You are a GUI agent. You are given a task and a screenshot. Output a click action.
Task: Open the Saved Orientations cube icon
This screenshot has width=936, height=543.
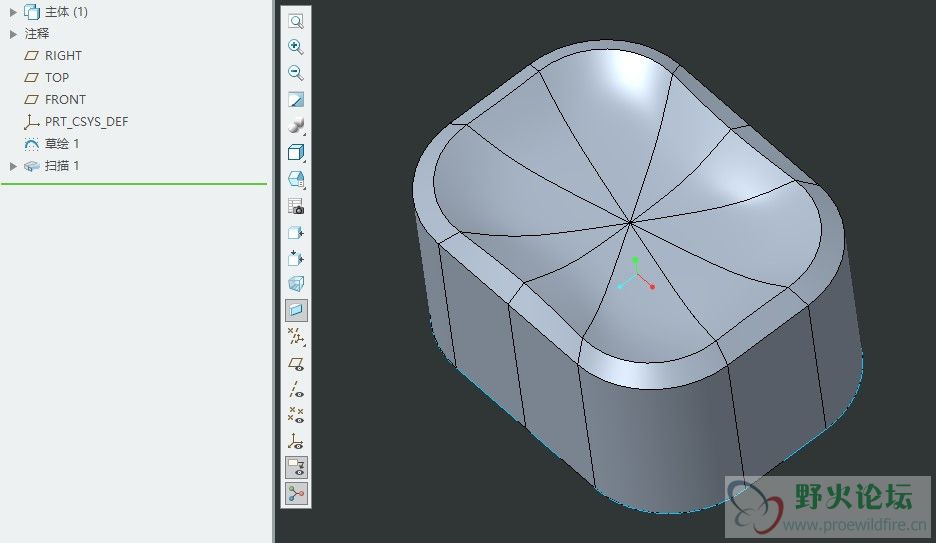(x=296, y=179)
